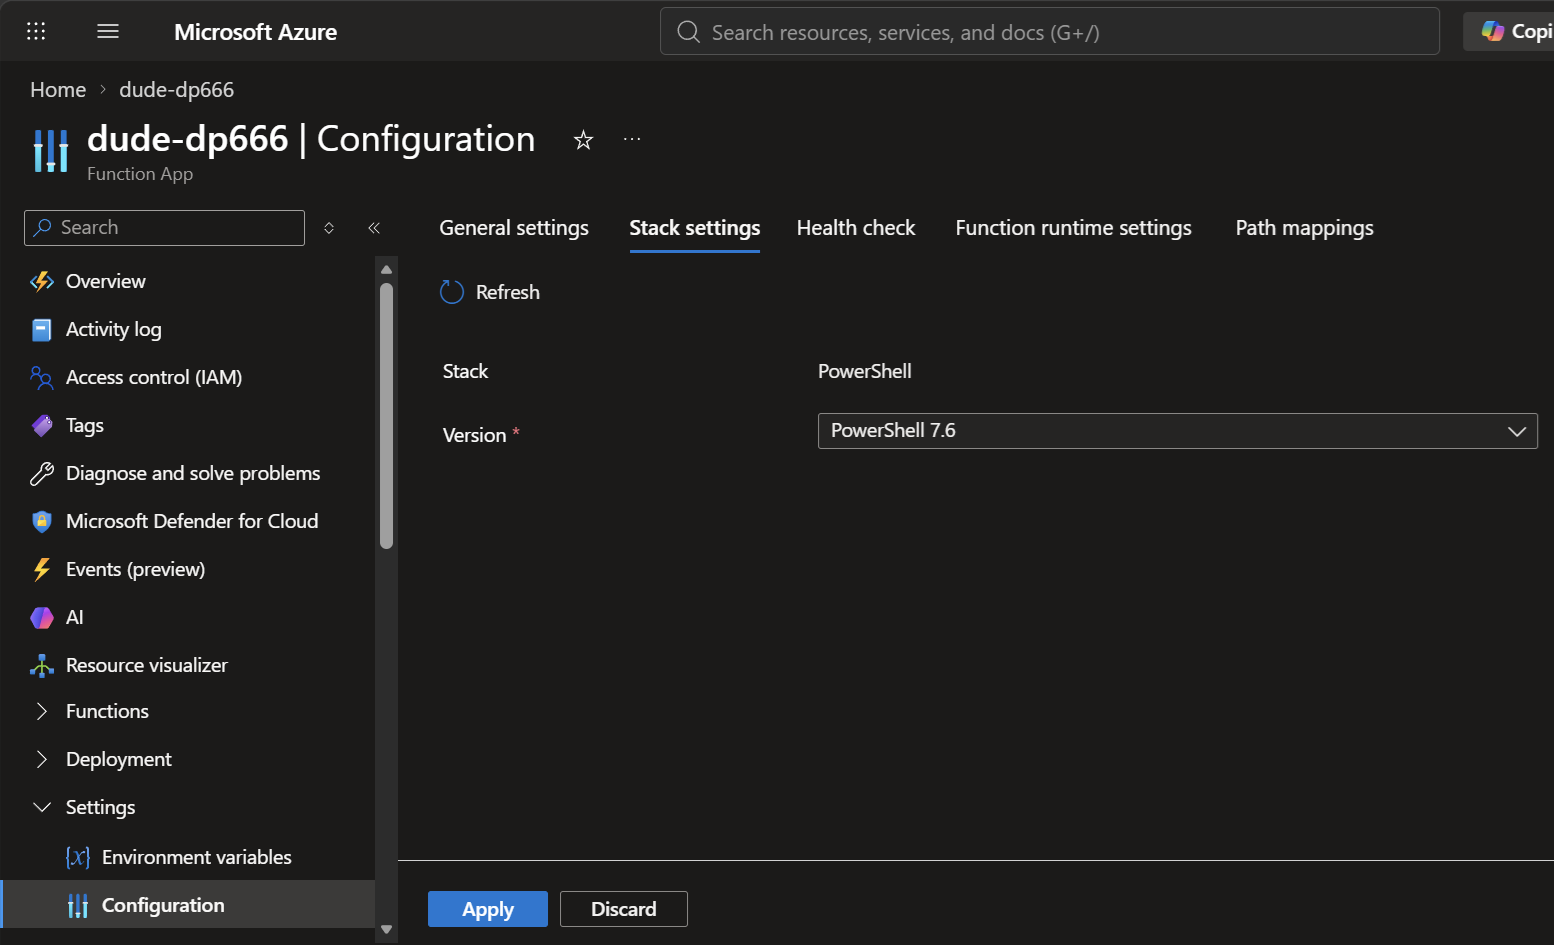1554x945 pixels.
Task: Open the Health check tab
Action: point(856,228)
